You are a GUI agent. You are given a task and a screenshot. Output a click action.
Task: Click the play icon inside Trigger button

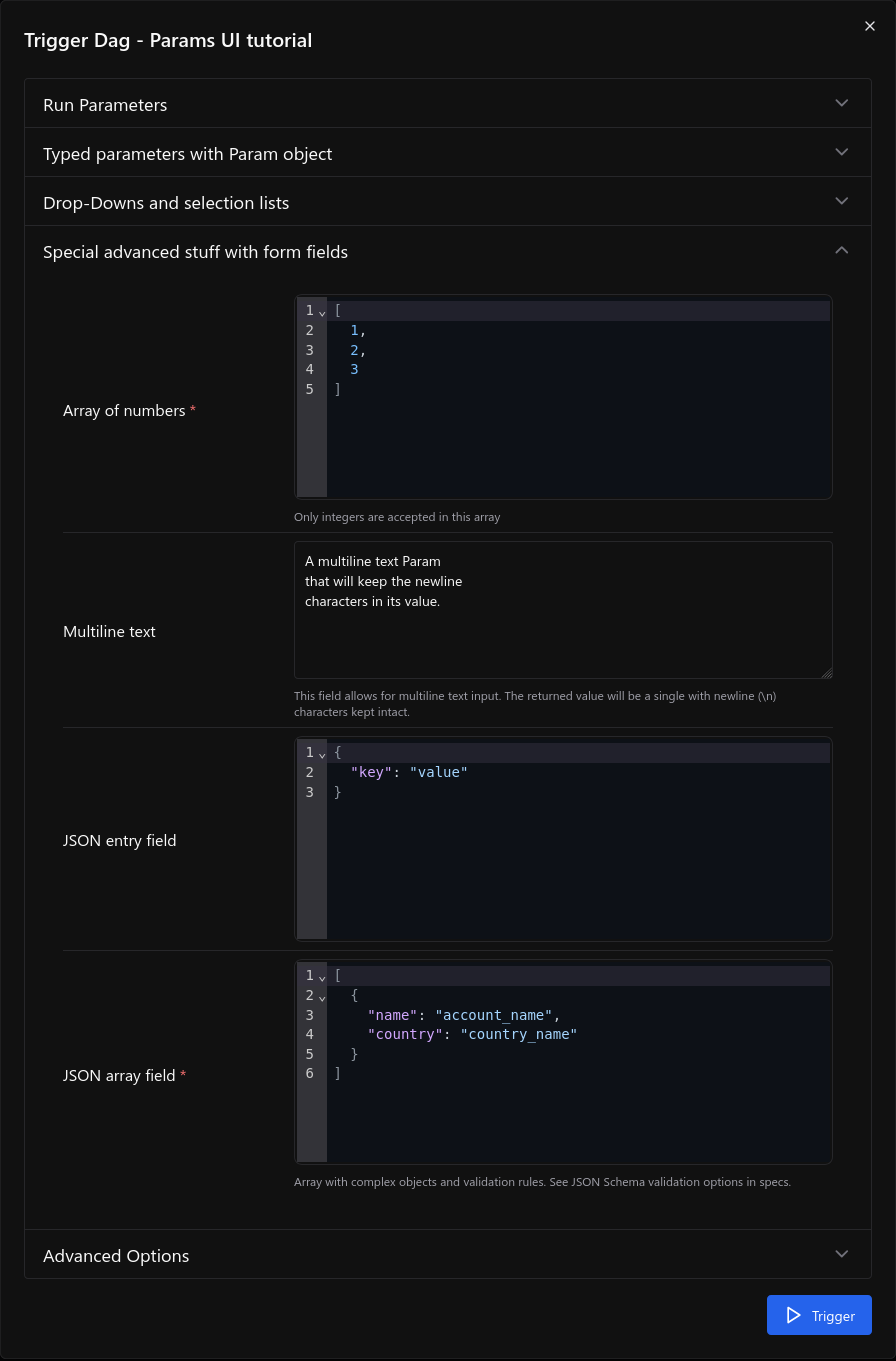793,1315
